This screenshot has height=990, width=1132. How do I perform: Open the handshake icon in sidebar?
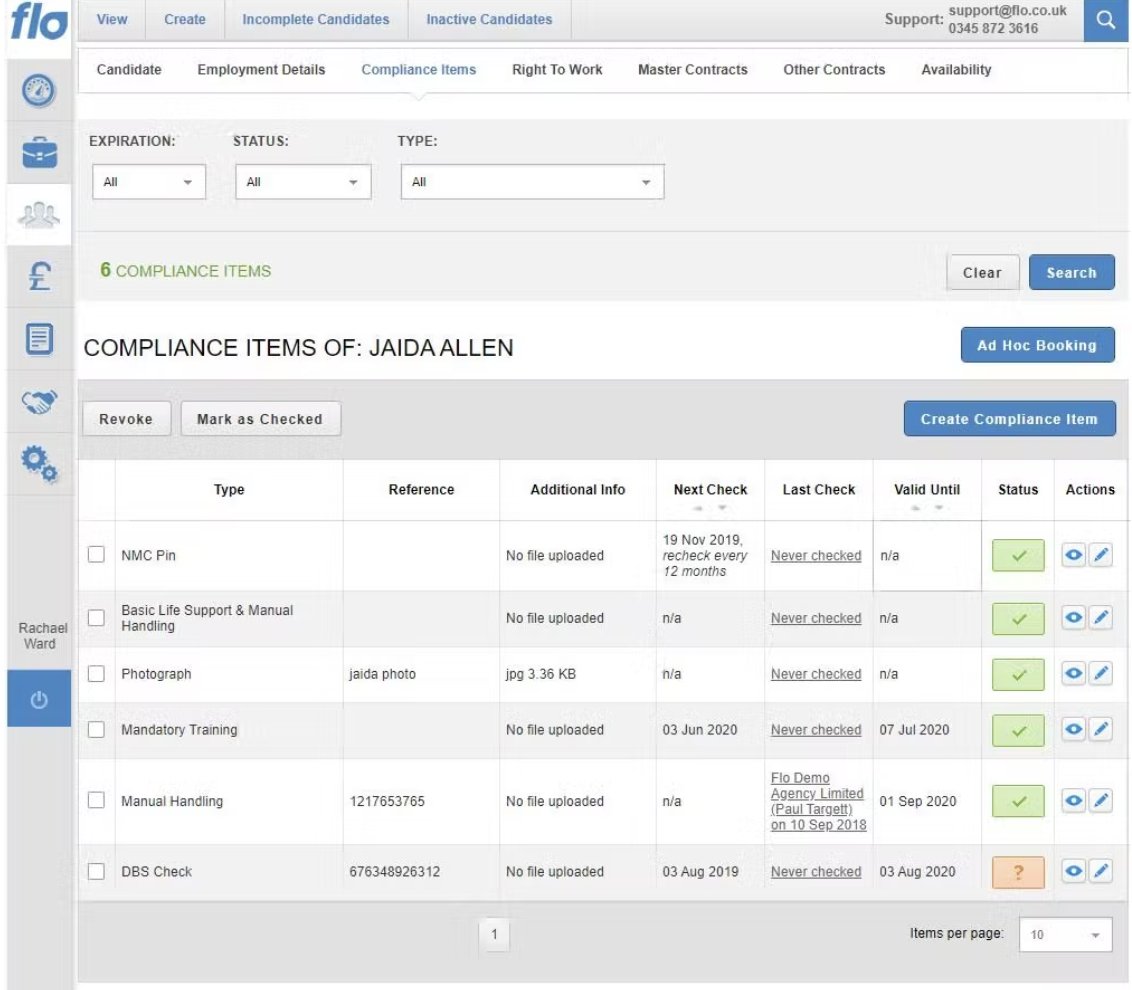pos(39,401)
